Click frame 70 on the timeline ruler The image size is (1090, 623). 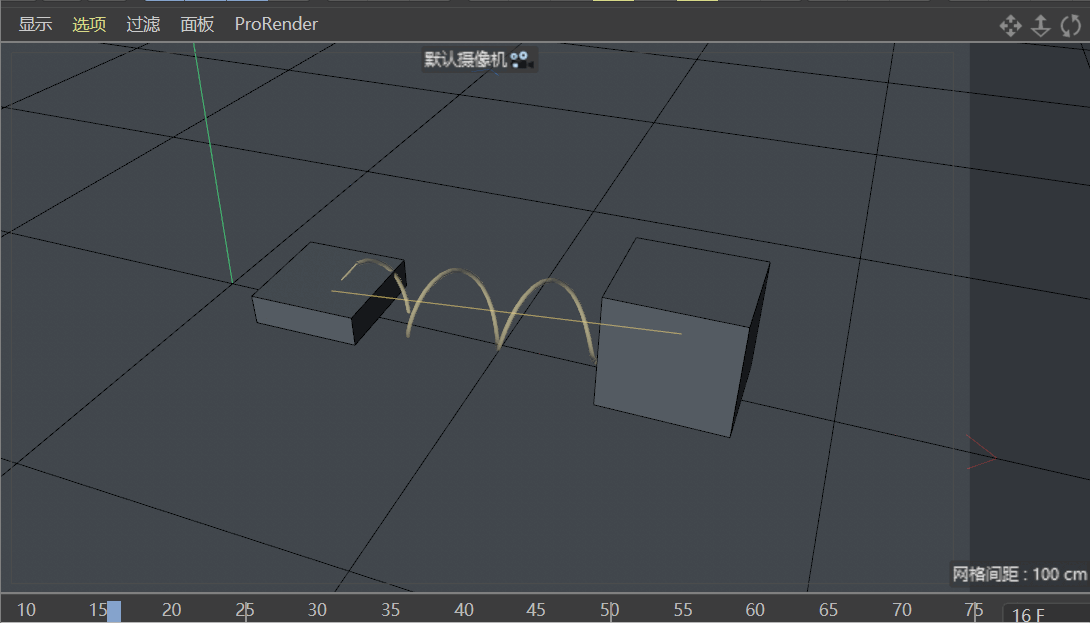click(902, 610)
